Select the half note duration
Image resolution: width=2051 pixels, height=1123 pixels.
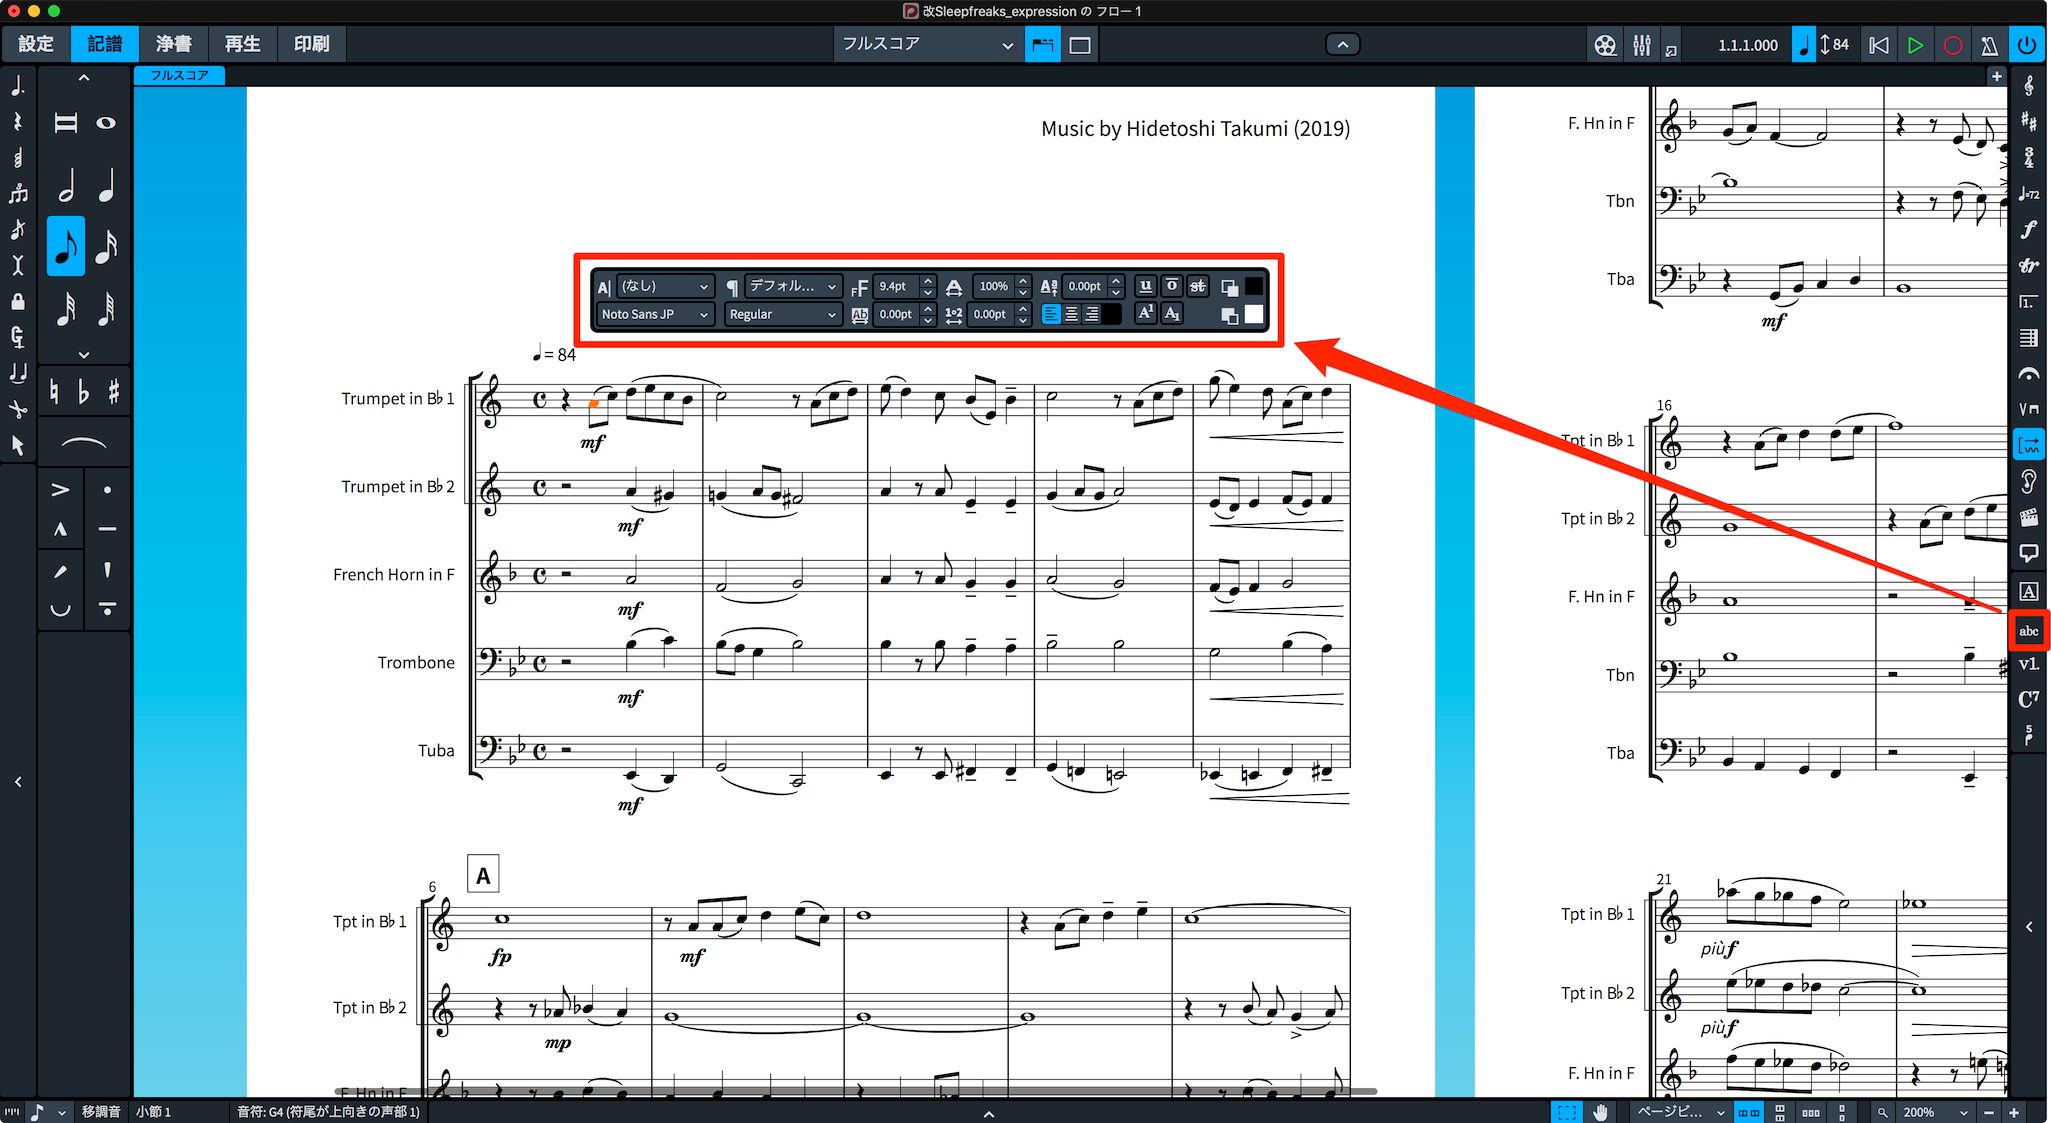[x=66, y=185]
